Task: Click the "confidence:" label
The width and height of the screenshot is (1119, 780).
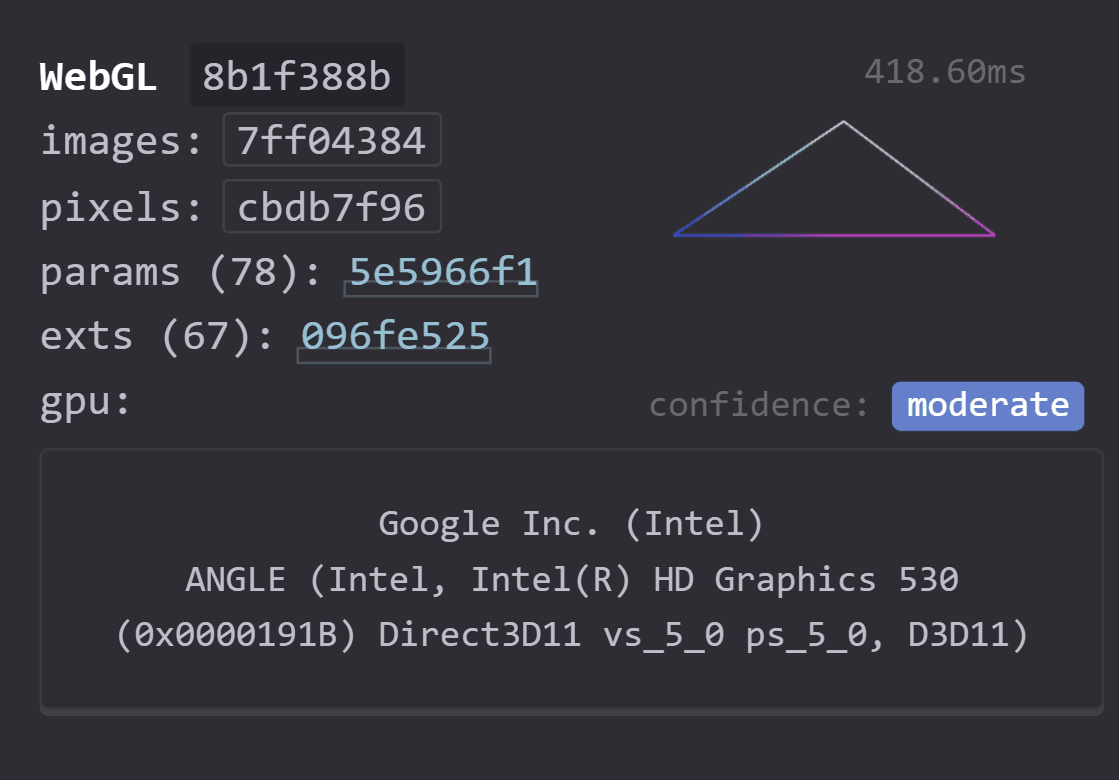Action: point(759,405)
